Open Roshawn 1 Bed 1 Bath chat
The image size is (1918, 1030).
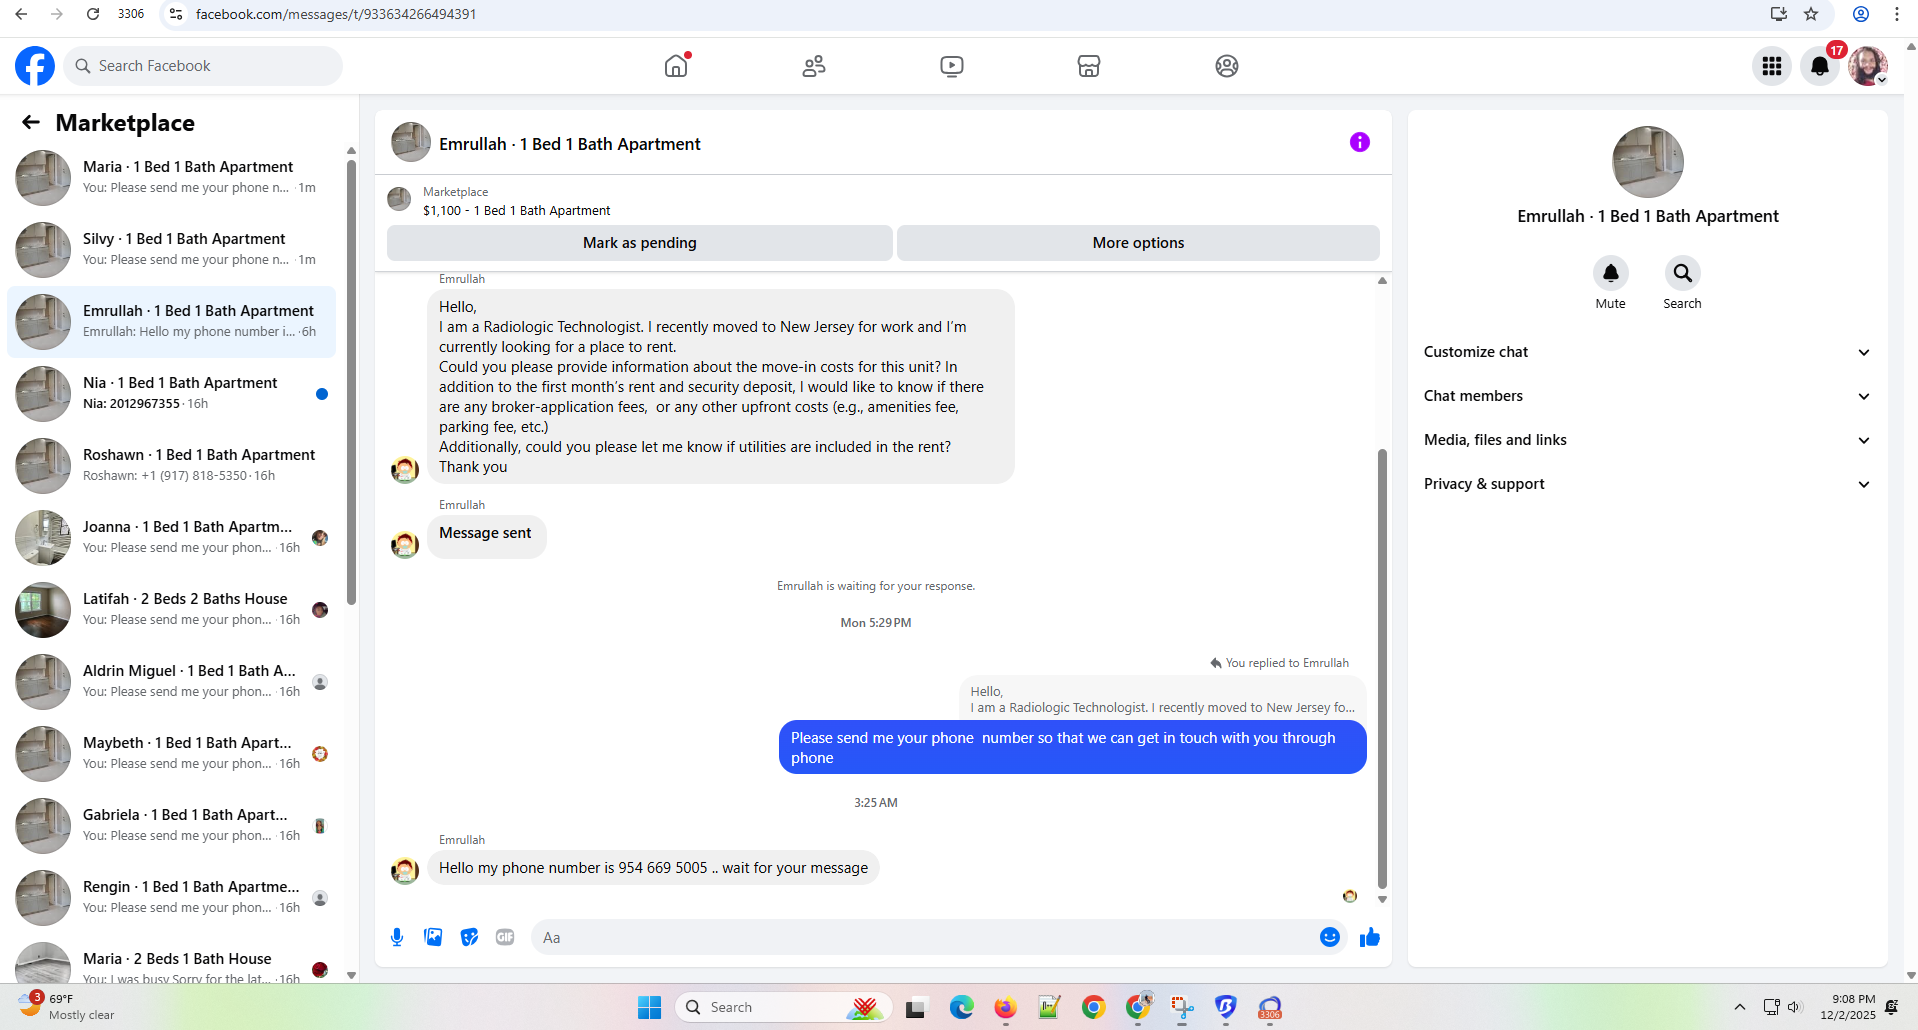[x=172, y=466]
